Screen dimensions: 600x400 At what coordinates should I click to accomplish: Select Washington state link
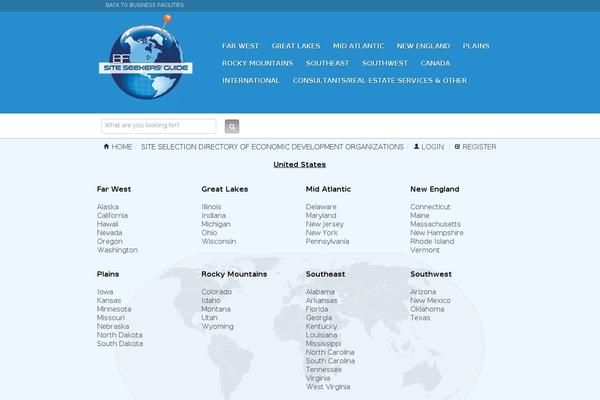(x=117, y=250)
